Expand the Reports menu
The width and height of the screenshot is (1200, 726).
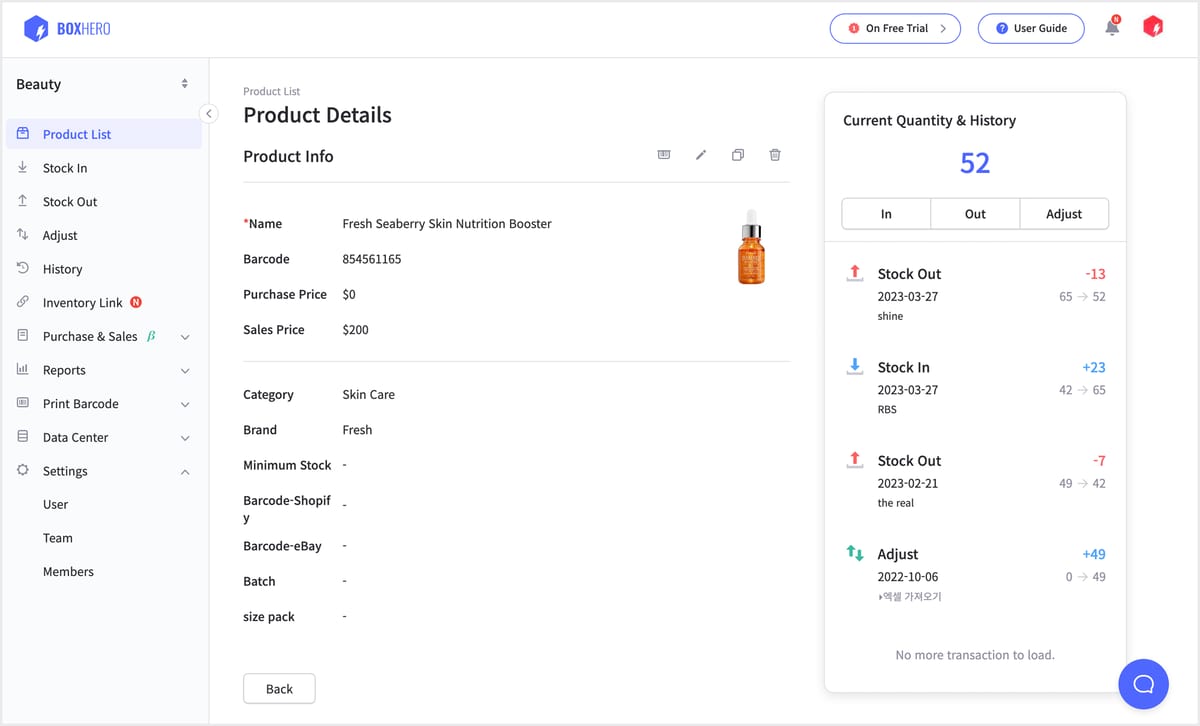click(x=185, y=371)
